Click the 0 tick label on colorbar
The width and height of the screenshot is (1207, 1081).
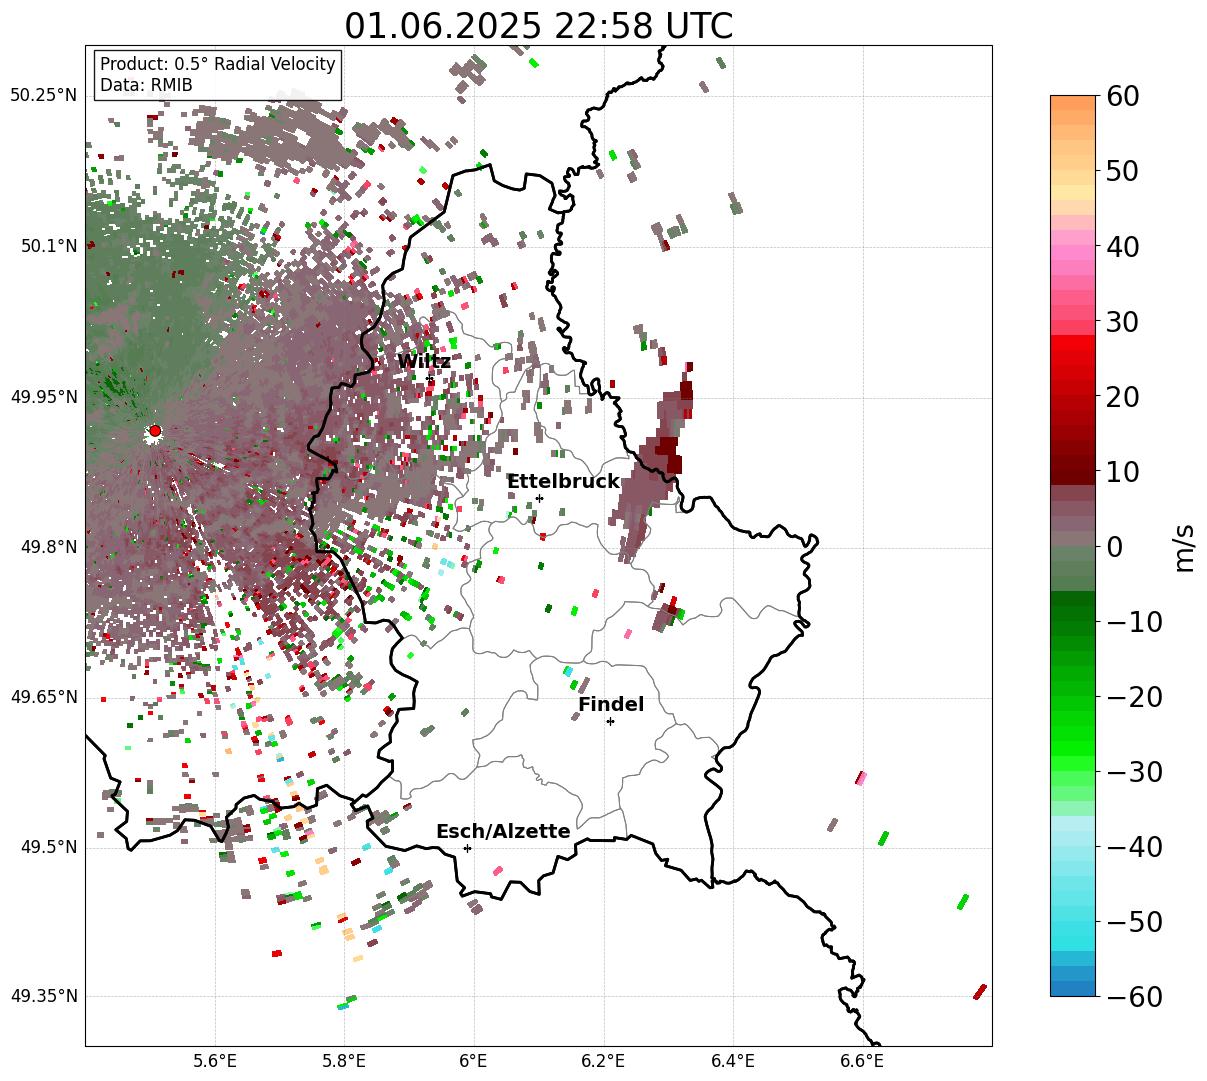click(x=1115, y=547)
